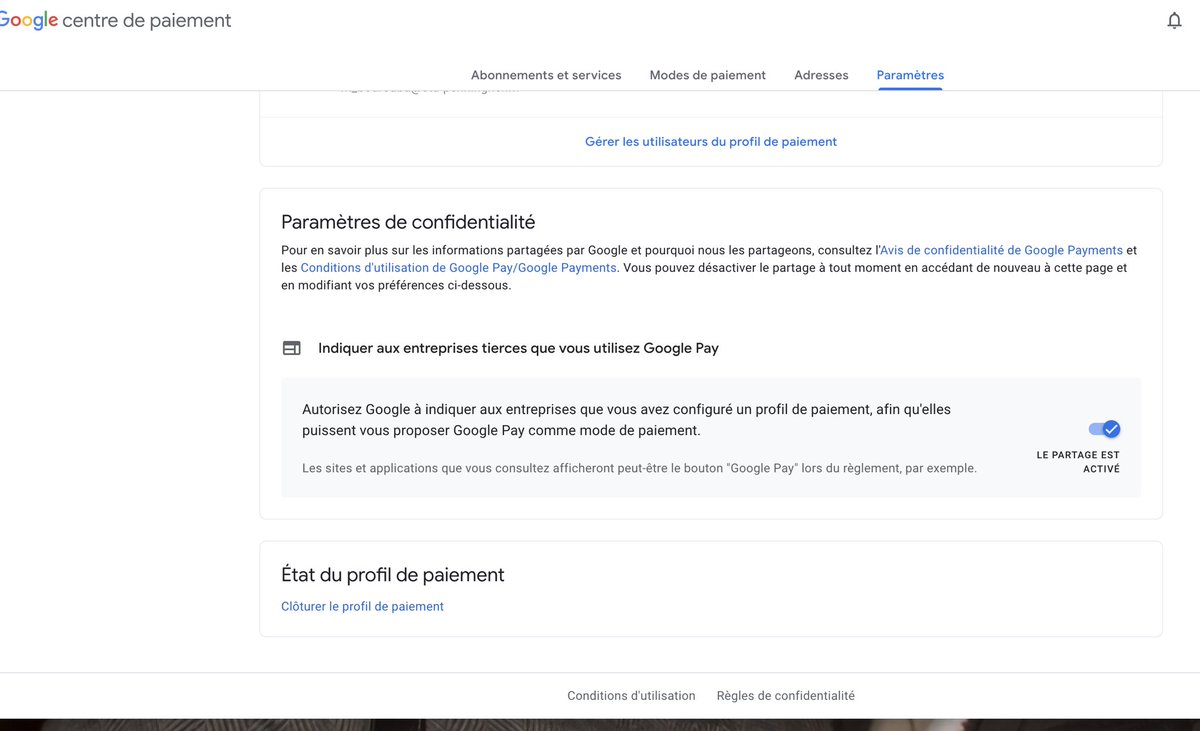Open Avis de confidentialité de Google Payments link
This screenshot has width=1200, height=731.
tap(1001, 250)
